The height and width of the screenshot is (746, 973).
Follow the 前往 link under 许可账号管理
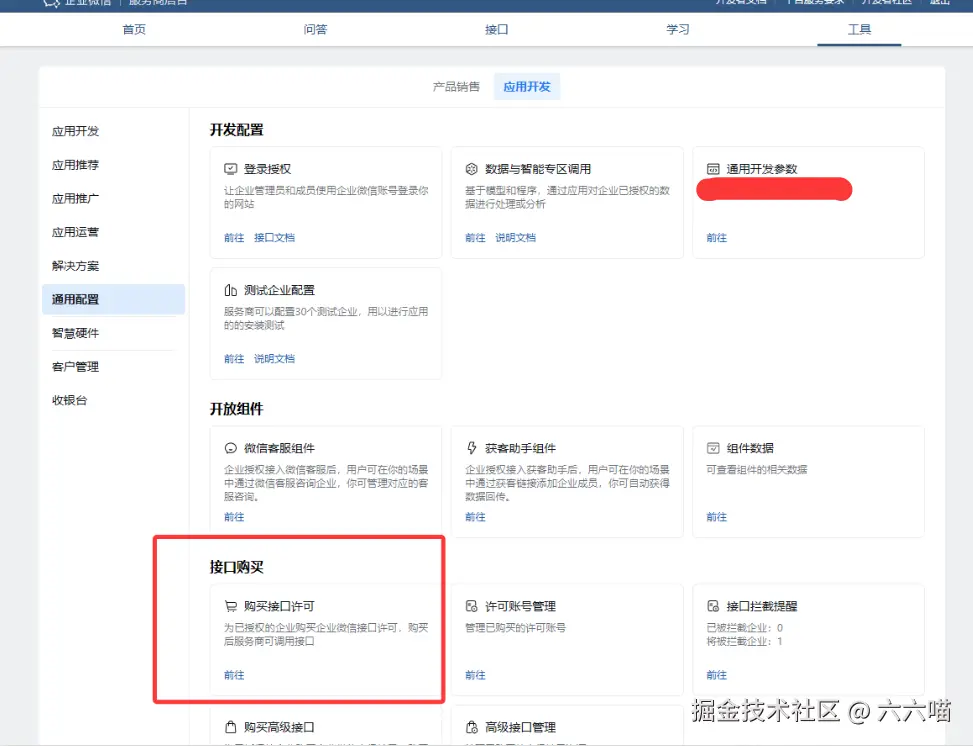pyautogui.click(x=475, y=675)
